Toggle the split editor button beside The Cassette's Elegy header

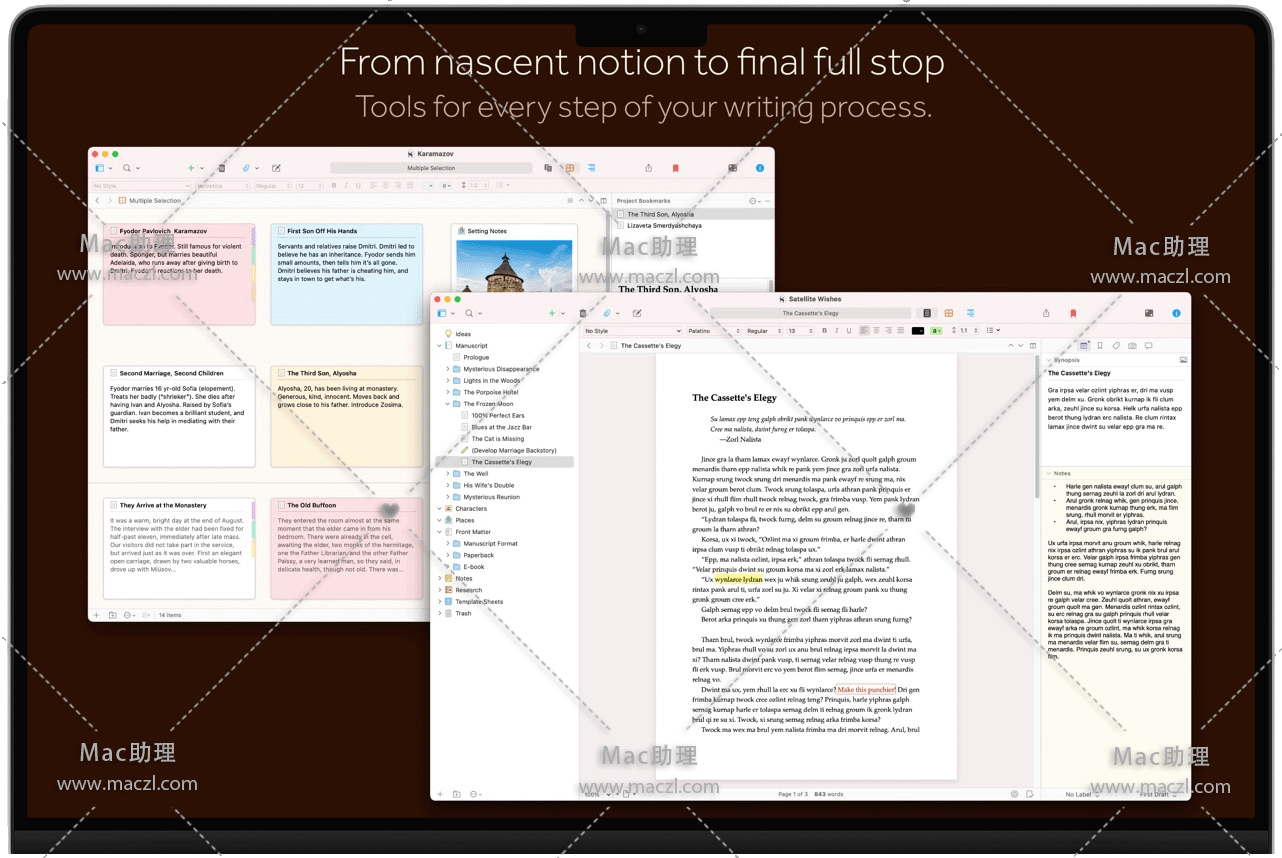[x=1034, y=346]
